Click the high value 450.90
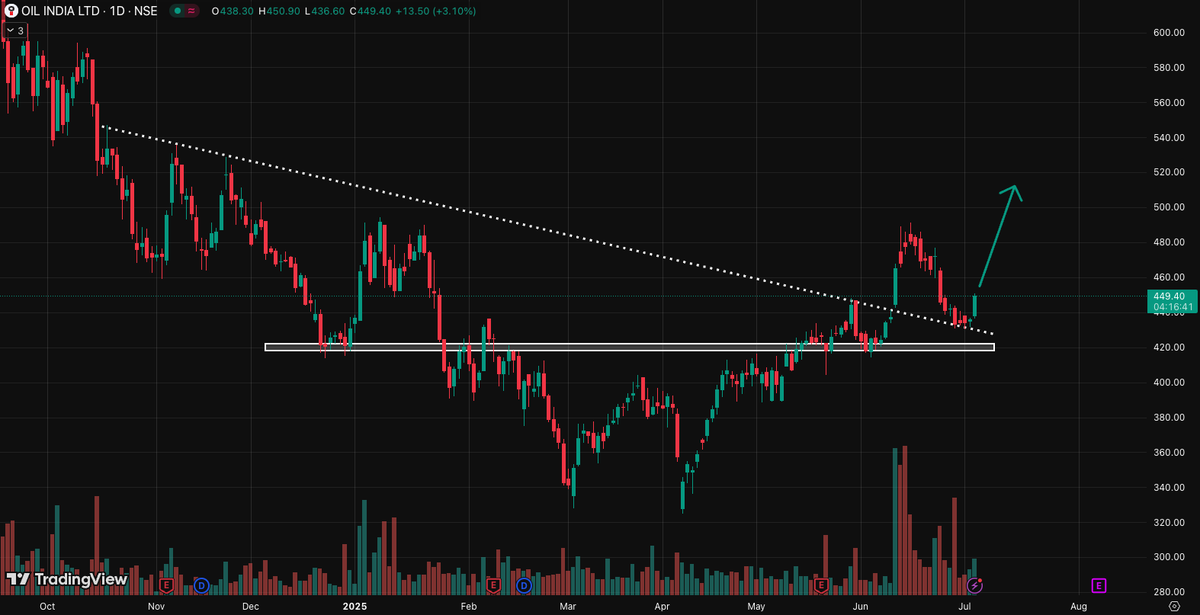 pos(282,11)
